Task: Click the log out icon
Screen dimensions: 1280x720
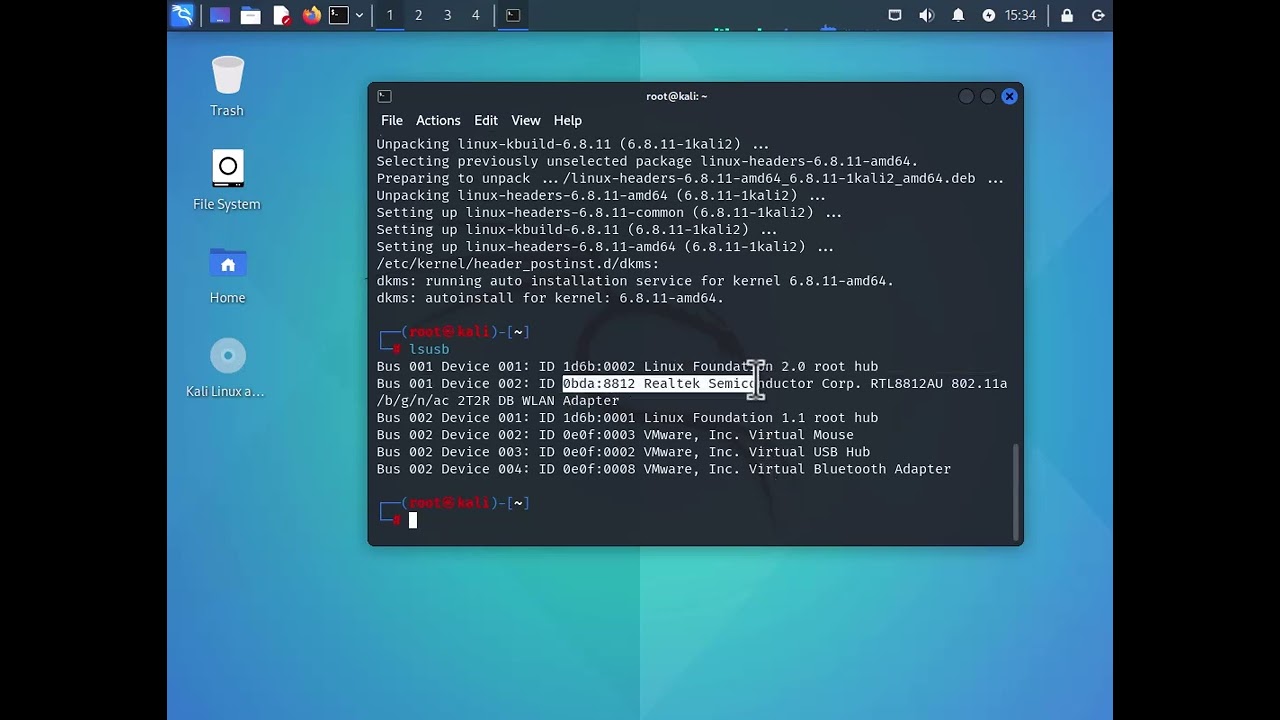Action: [x=1098, y=15]
